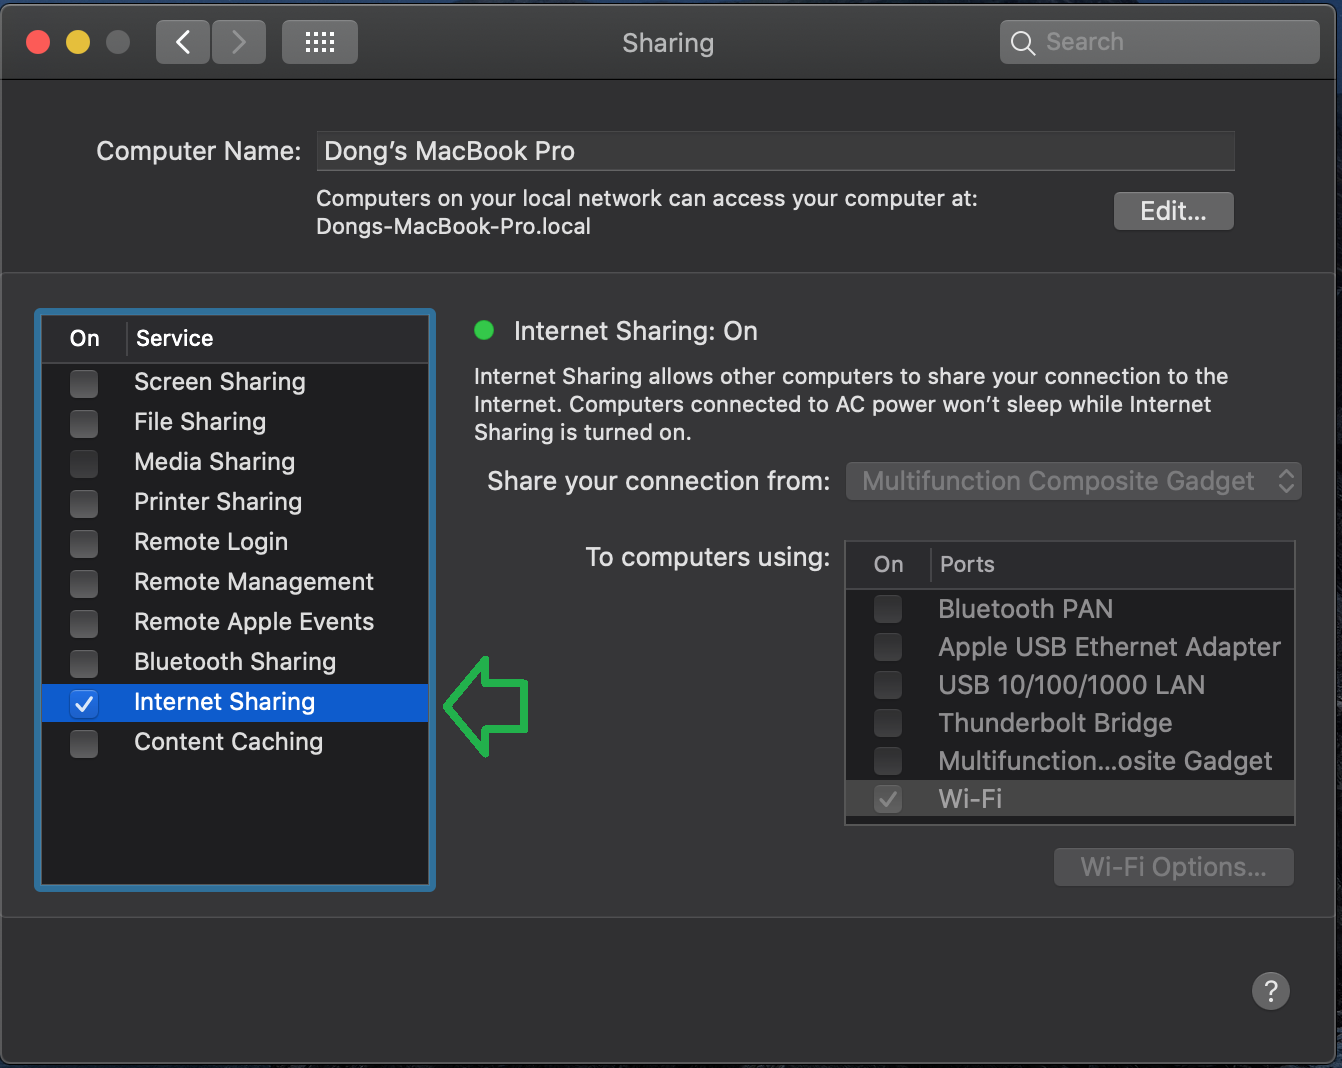The image size is (1342, 1068).
Task: Click the Edit... button
Action: (x=1174, y=211)
